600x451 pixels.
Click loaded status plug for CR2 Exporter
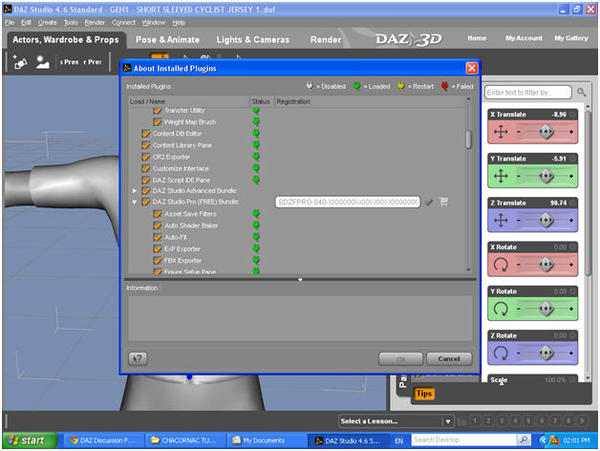click(256, 156)
